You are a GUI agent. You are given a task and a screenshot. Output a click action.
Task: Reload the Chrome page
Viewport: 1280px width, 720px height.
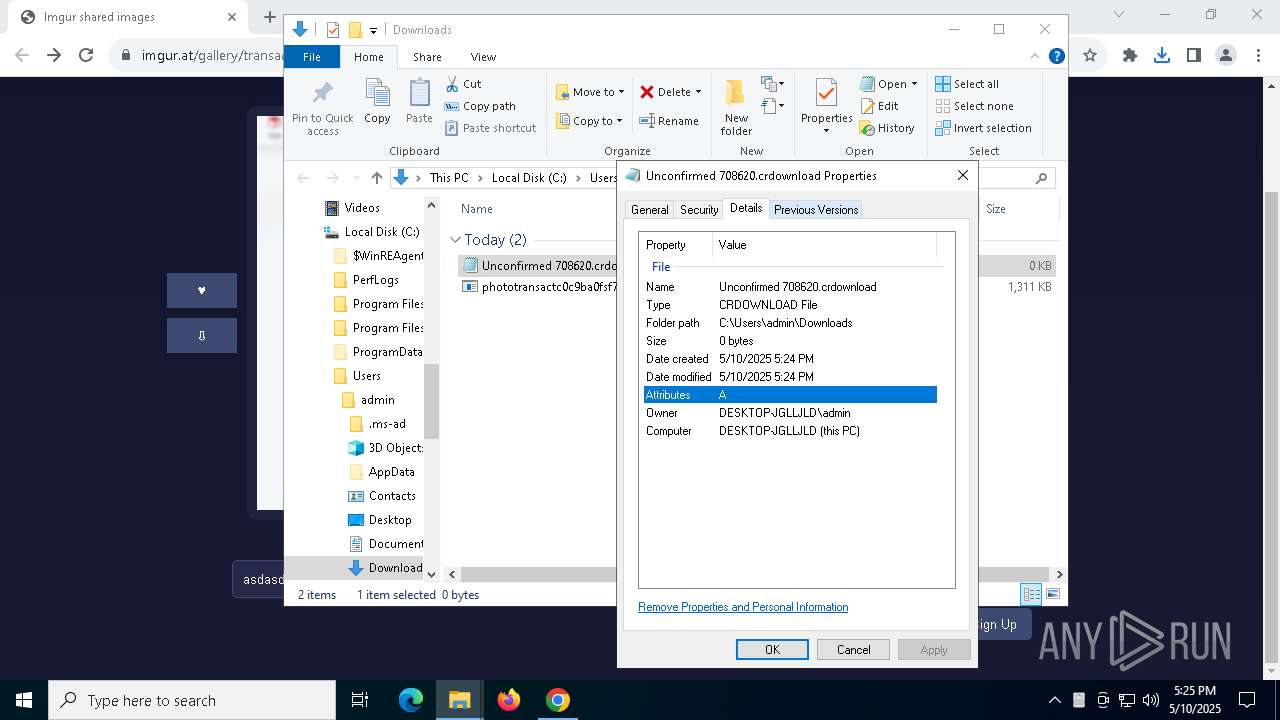(x=86, y=56)
